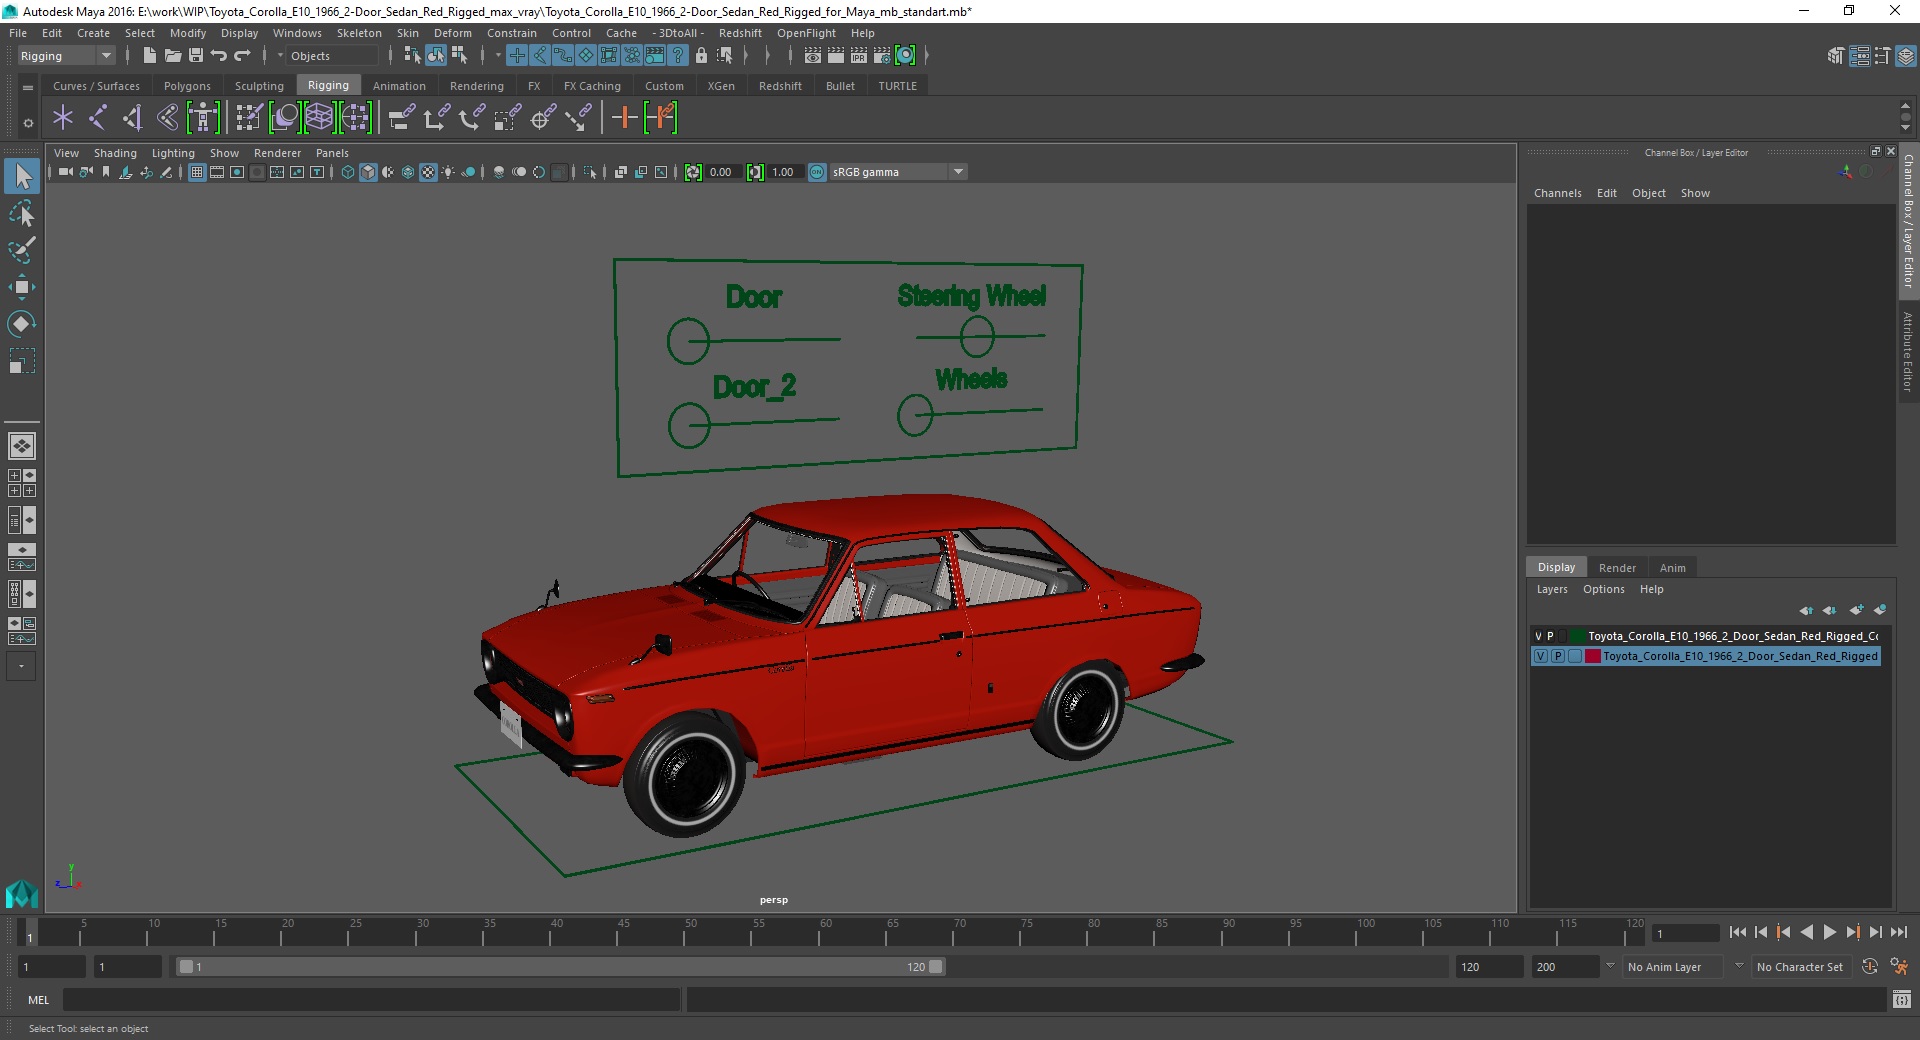Create a new layer in Layer Editor

[x=1856, y=610]
